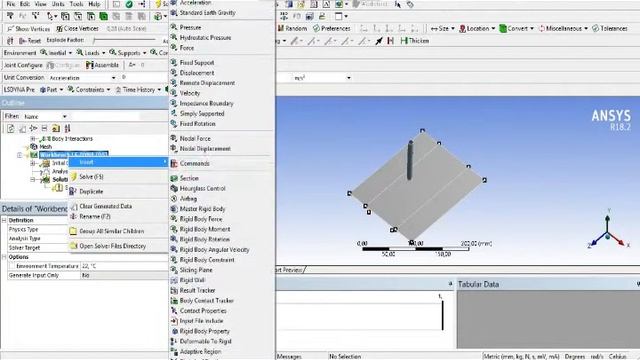This screenshot has width=640, height=360.
Task: Choose Fixed Support from the Insert submenu
Action: pyautogui.click(x=197, y=62)
